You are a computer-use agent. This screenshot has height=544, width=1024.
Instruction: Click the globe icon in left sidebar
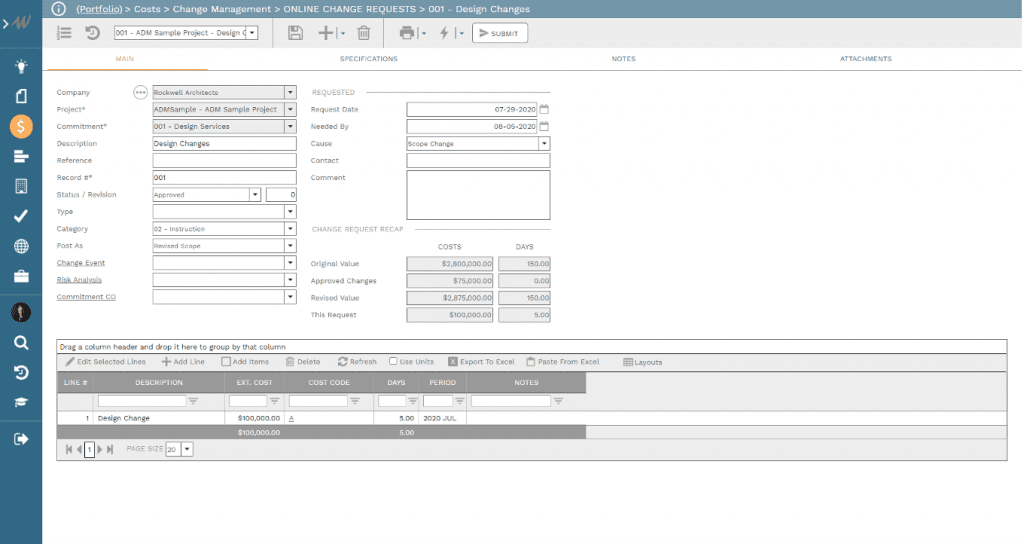pyautogui.click(x=21, y=246)
